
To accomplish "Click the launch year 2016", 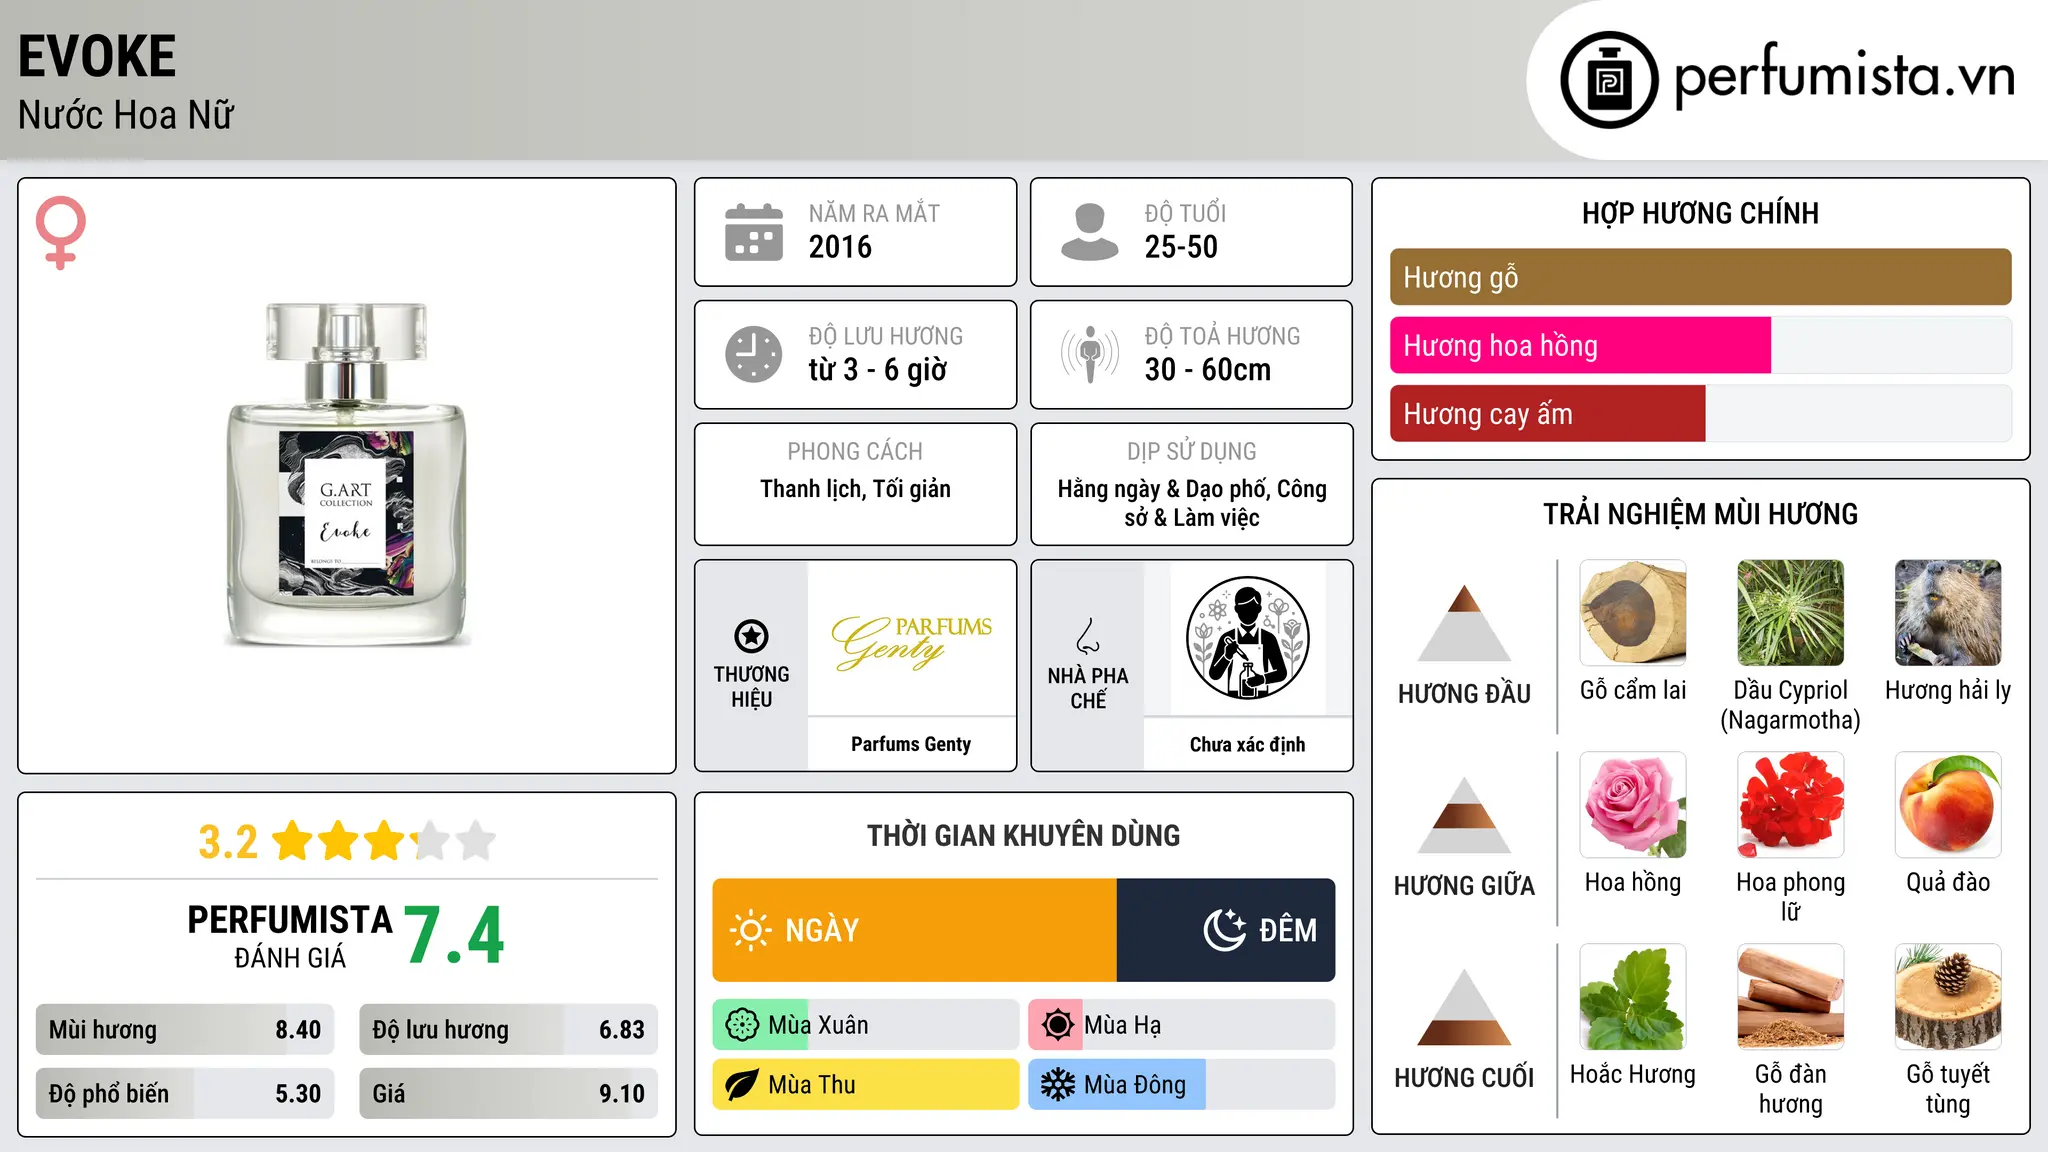I will pyautogui.click(x=840, y=247).
